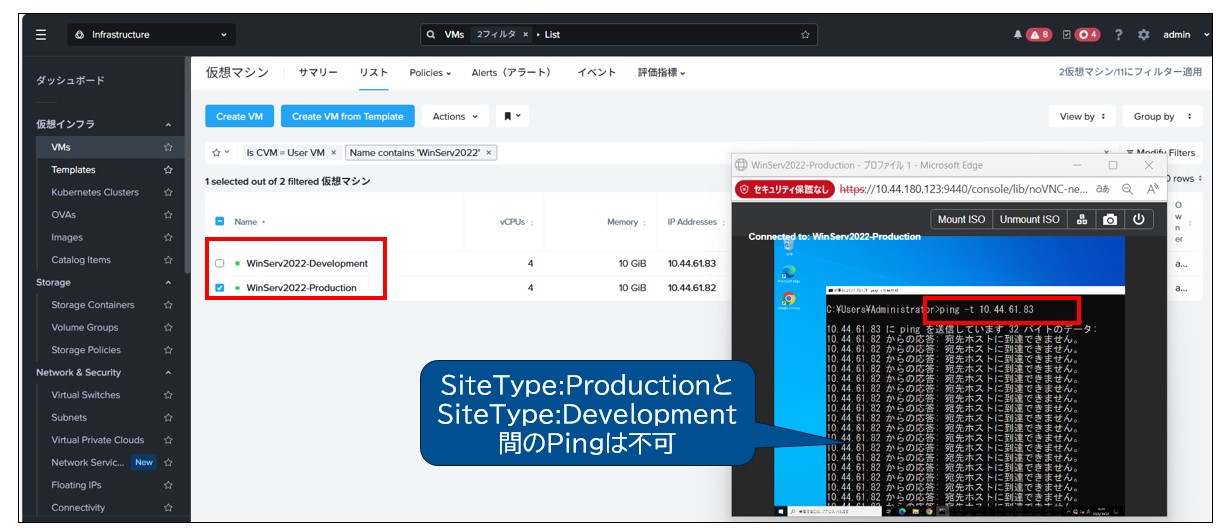Favorite the Templates sidebar item star

[x=168, y=170]
